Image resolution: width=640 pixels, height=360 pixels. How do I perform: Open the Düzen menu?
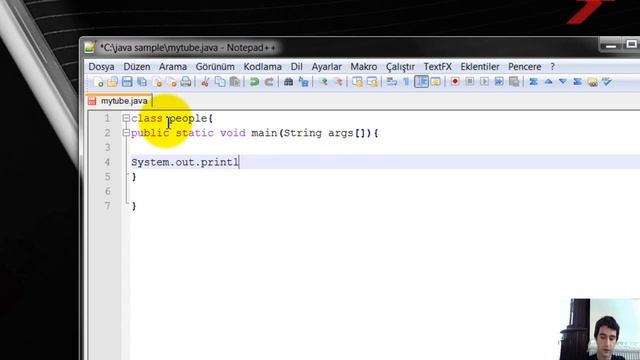[137, 67]
